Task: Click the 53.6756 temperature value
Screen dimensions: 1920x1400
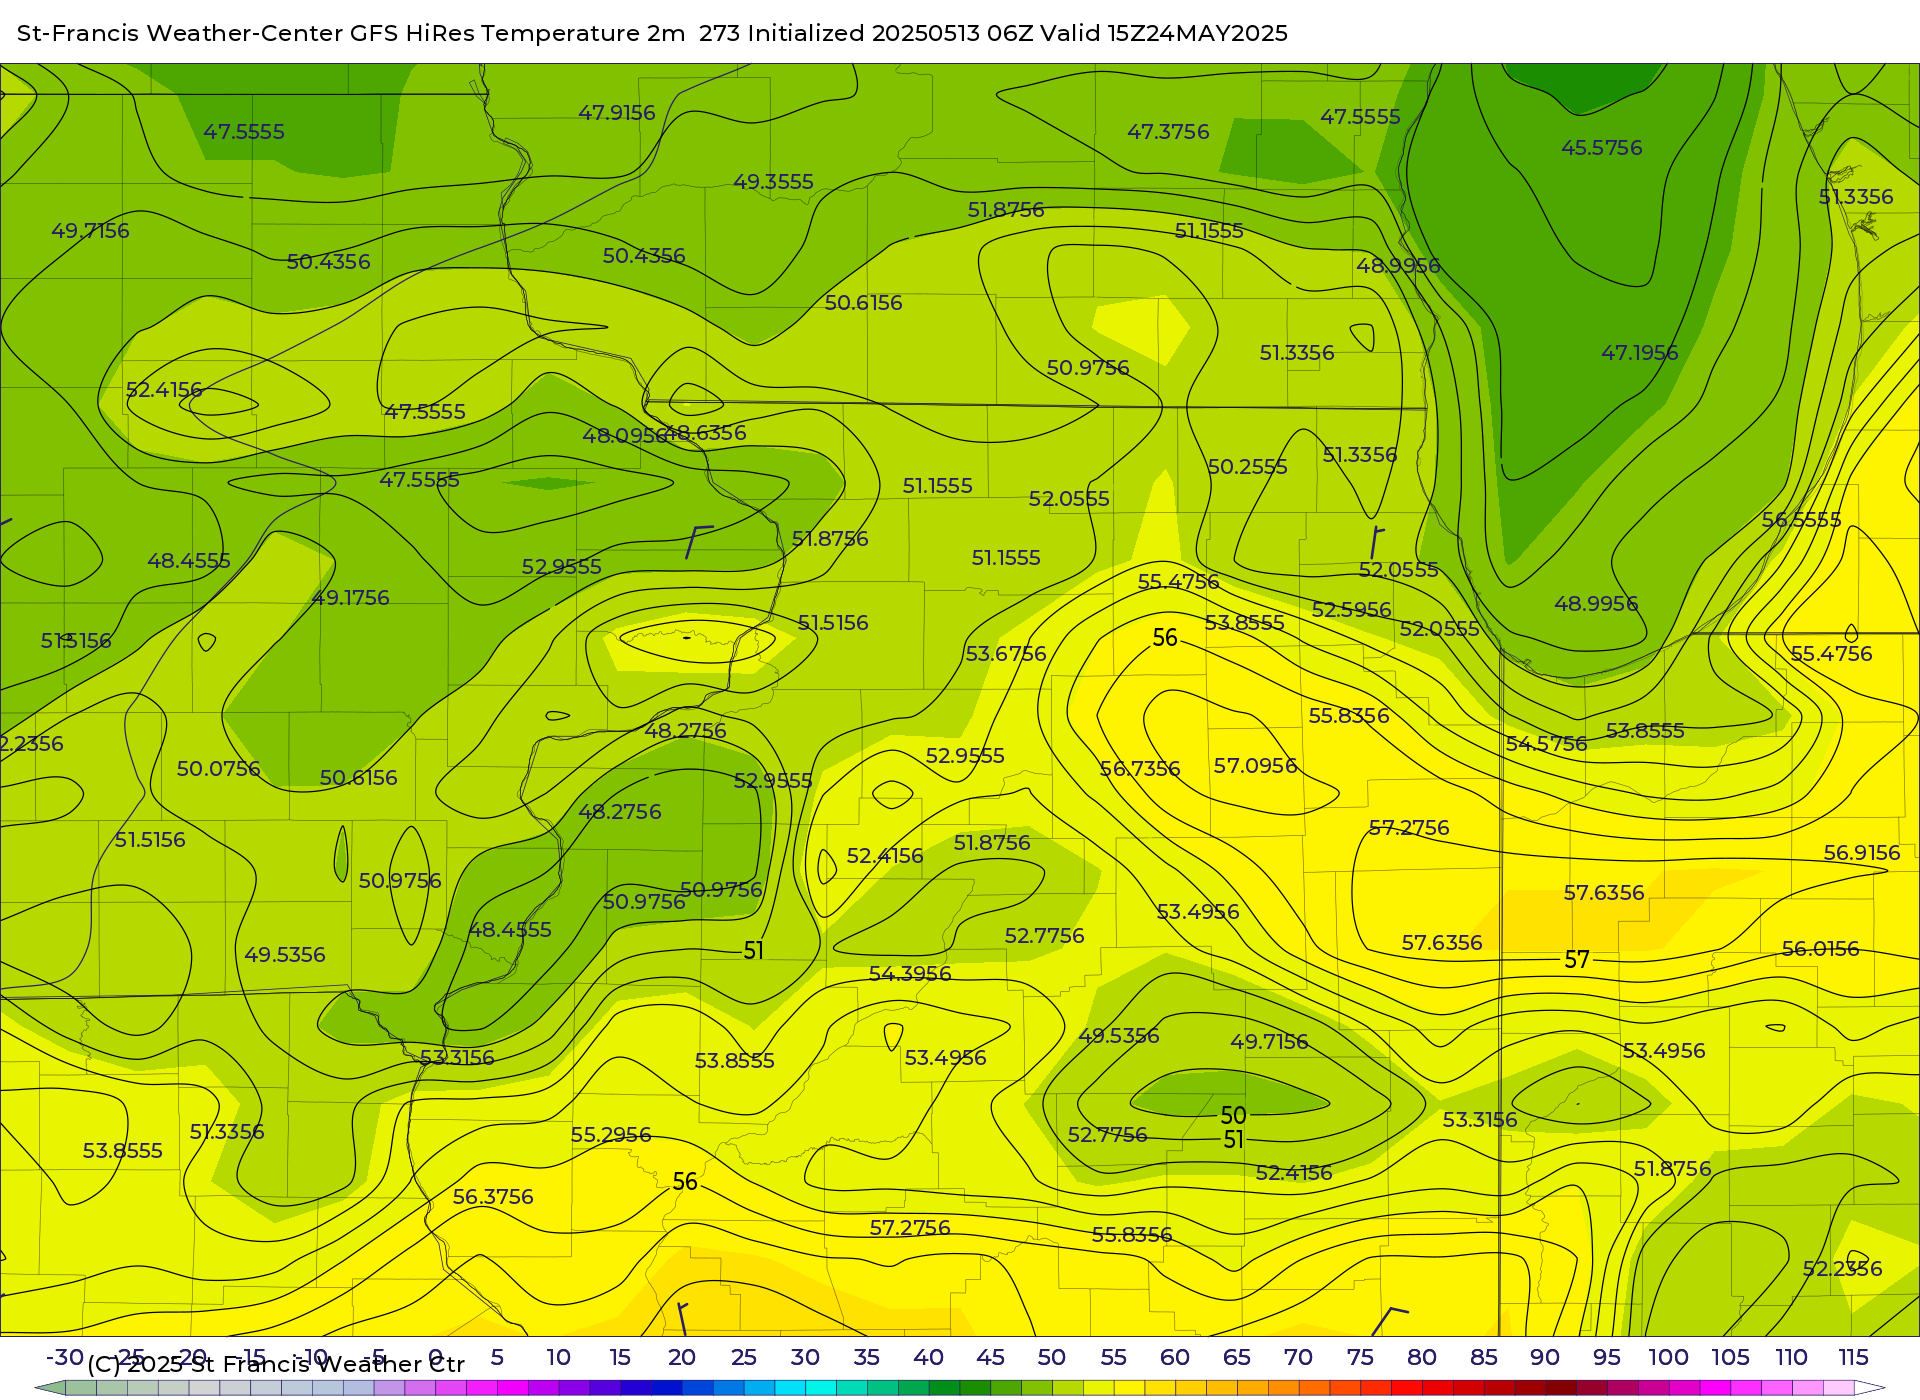Action: (x=1005, y=654)
